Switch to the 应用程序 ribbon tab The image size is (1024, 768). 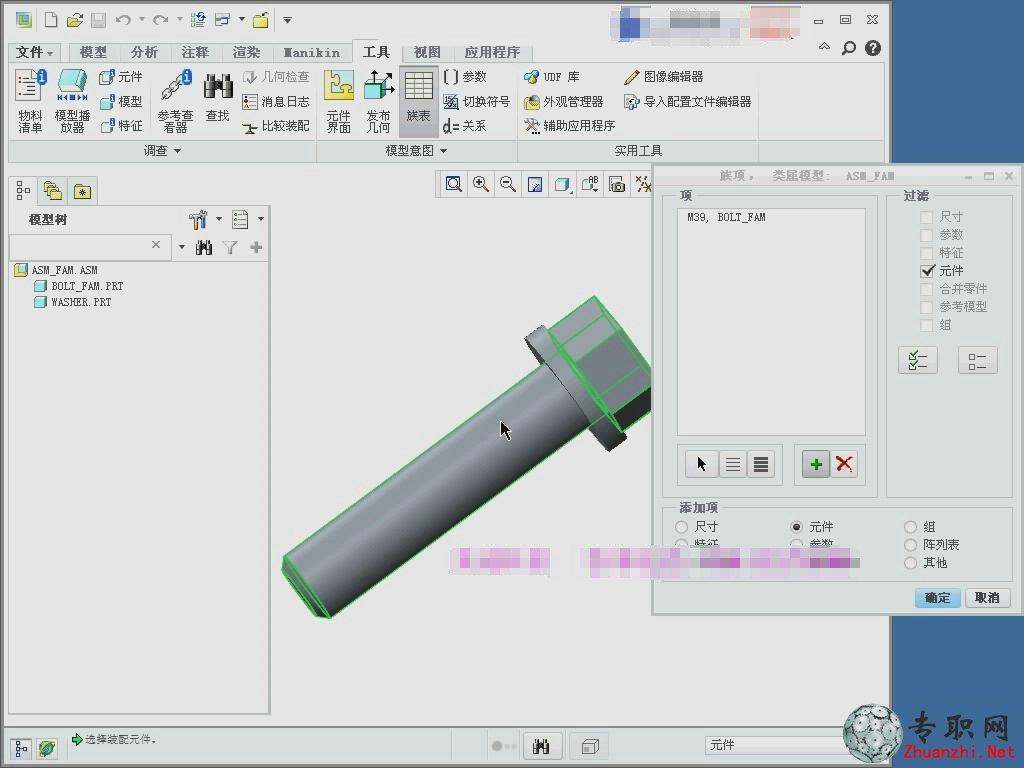tap(492, 52)
